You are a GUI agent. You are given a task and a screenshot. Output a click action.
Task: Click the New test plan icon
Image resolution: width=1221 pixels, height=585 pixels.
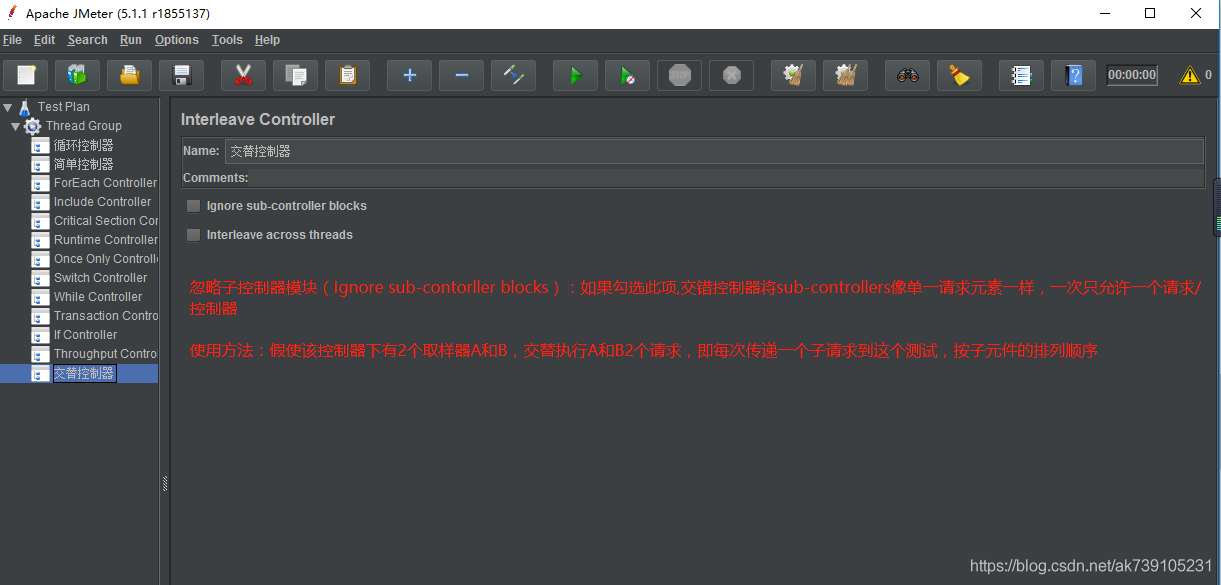click(26, 75)
